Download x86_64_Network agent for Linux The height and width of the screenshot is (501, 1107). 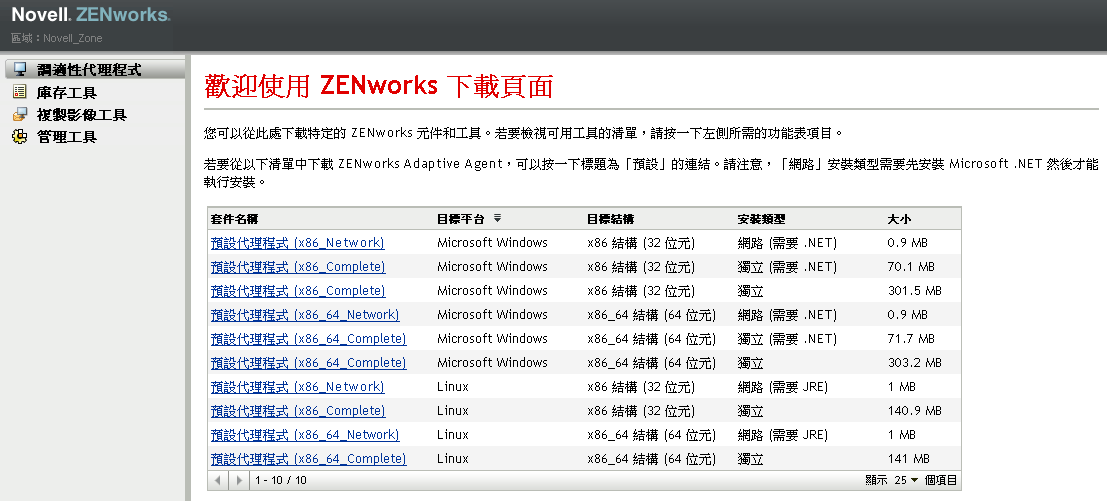coord(305,435)
